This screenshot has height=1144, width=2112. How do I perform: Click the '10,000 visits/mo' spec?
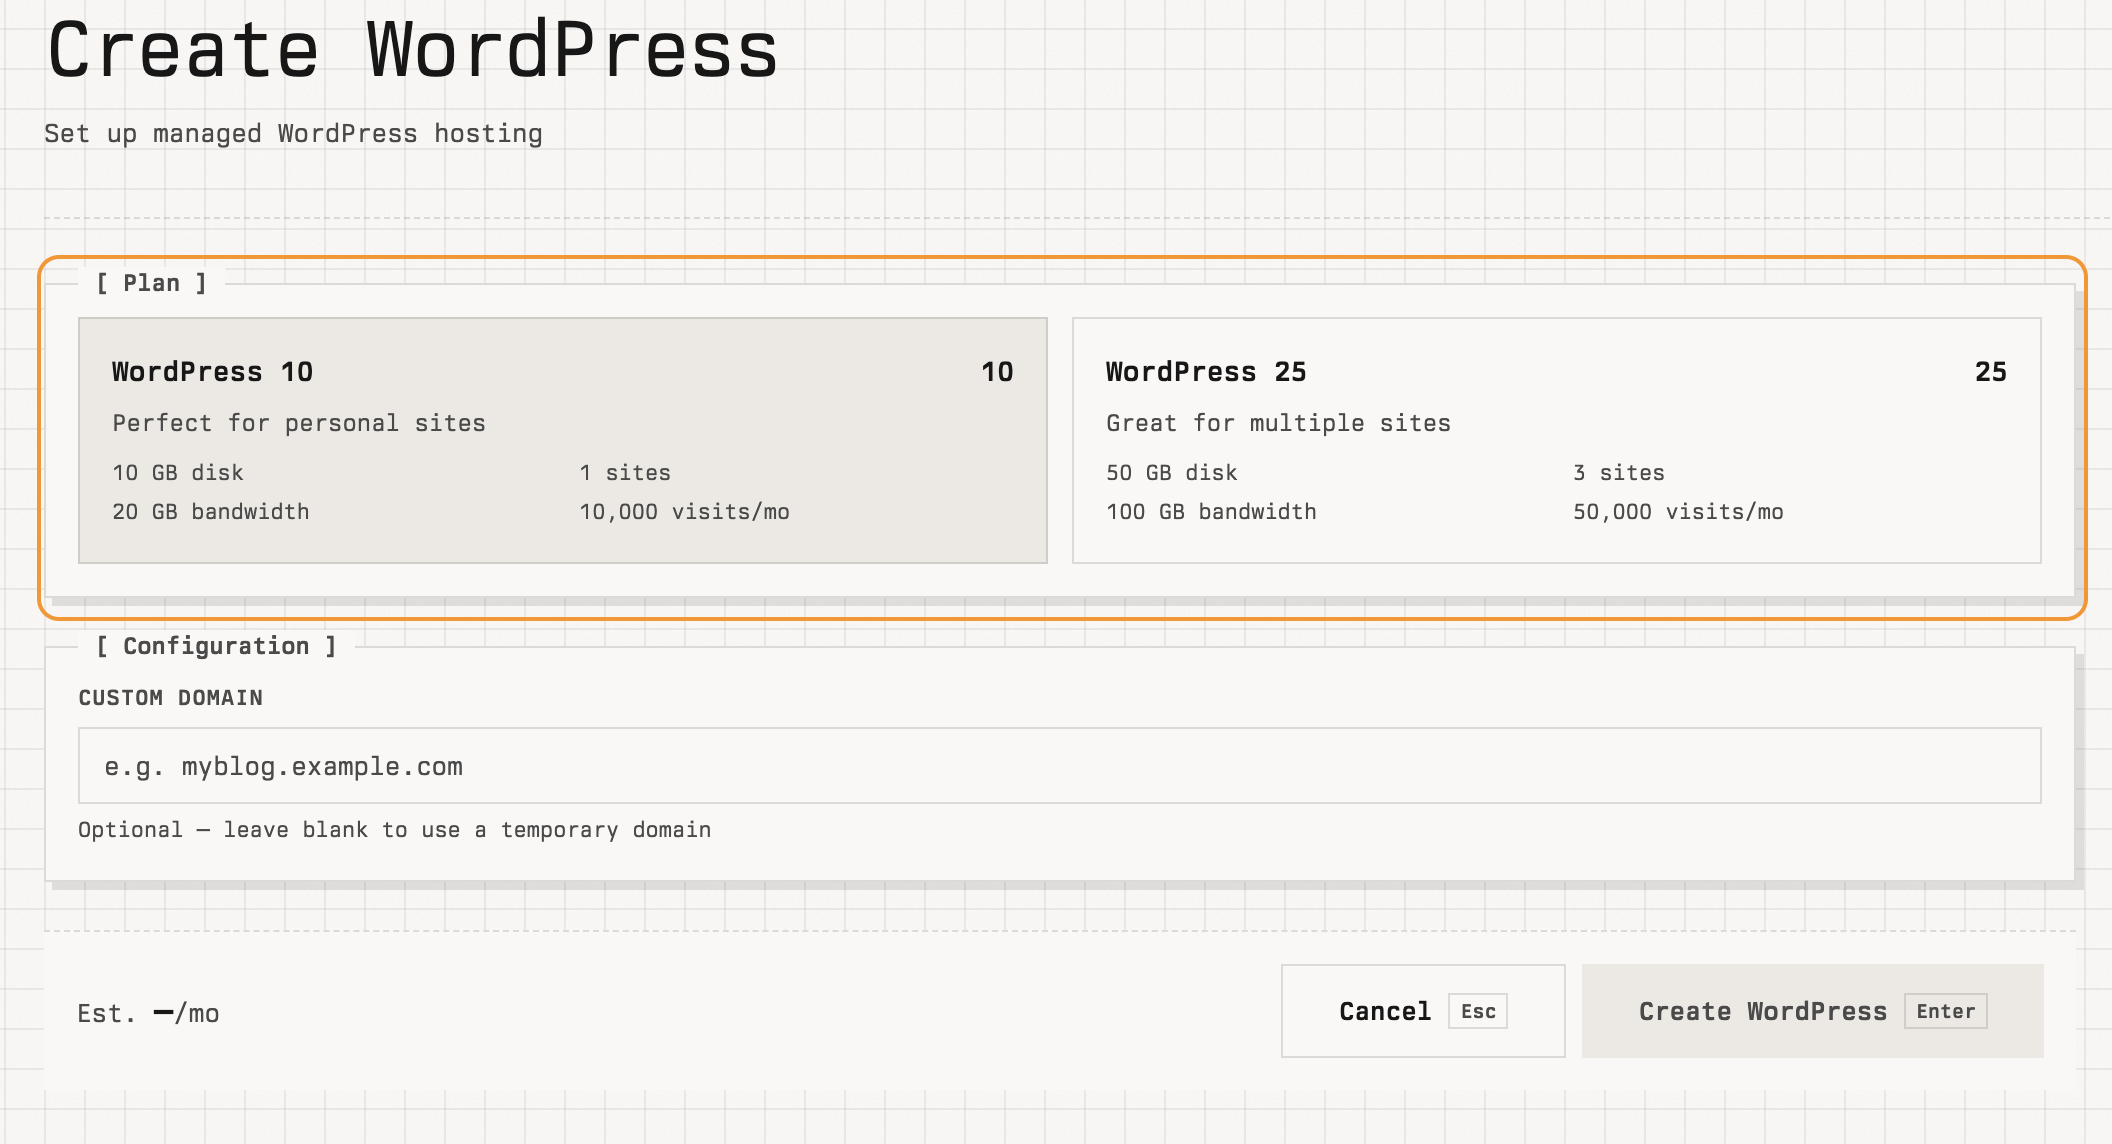point(684,511)
